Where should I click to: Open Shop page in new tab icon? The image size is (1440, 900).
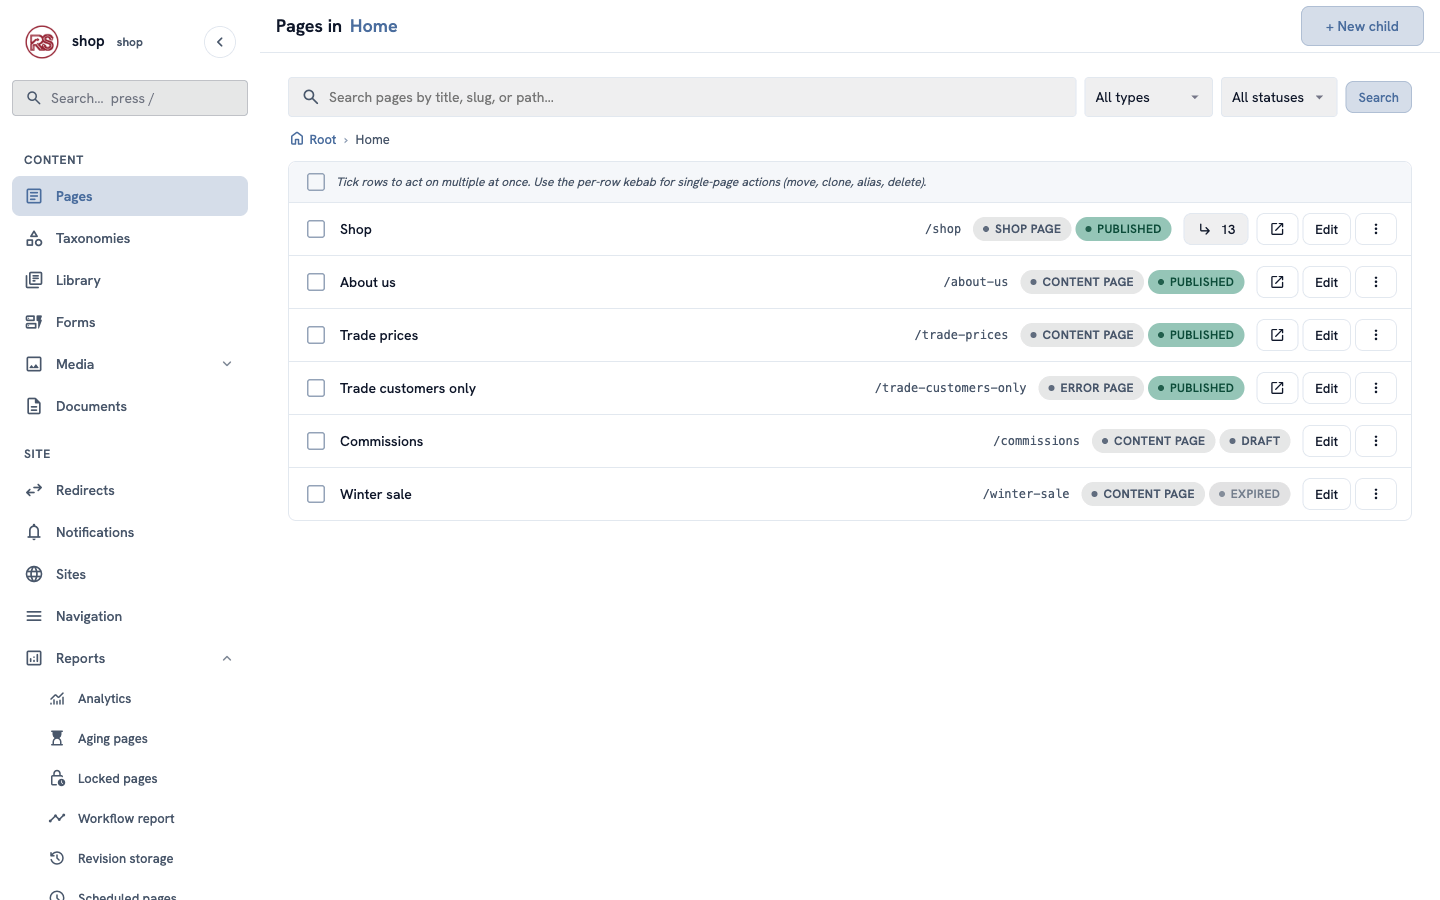coord(1277,229)
